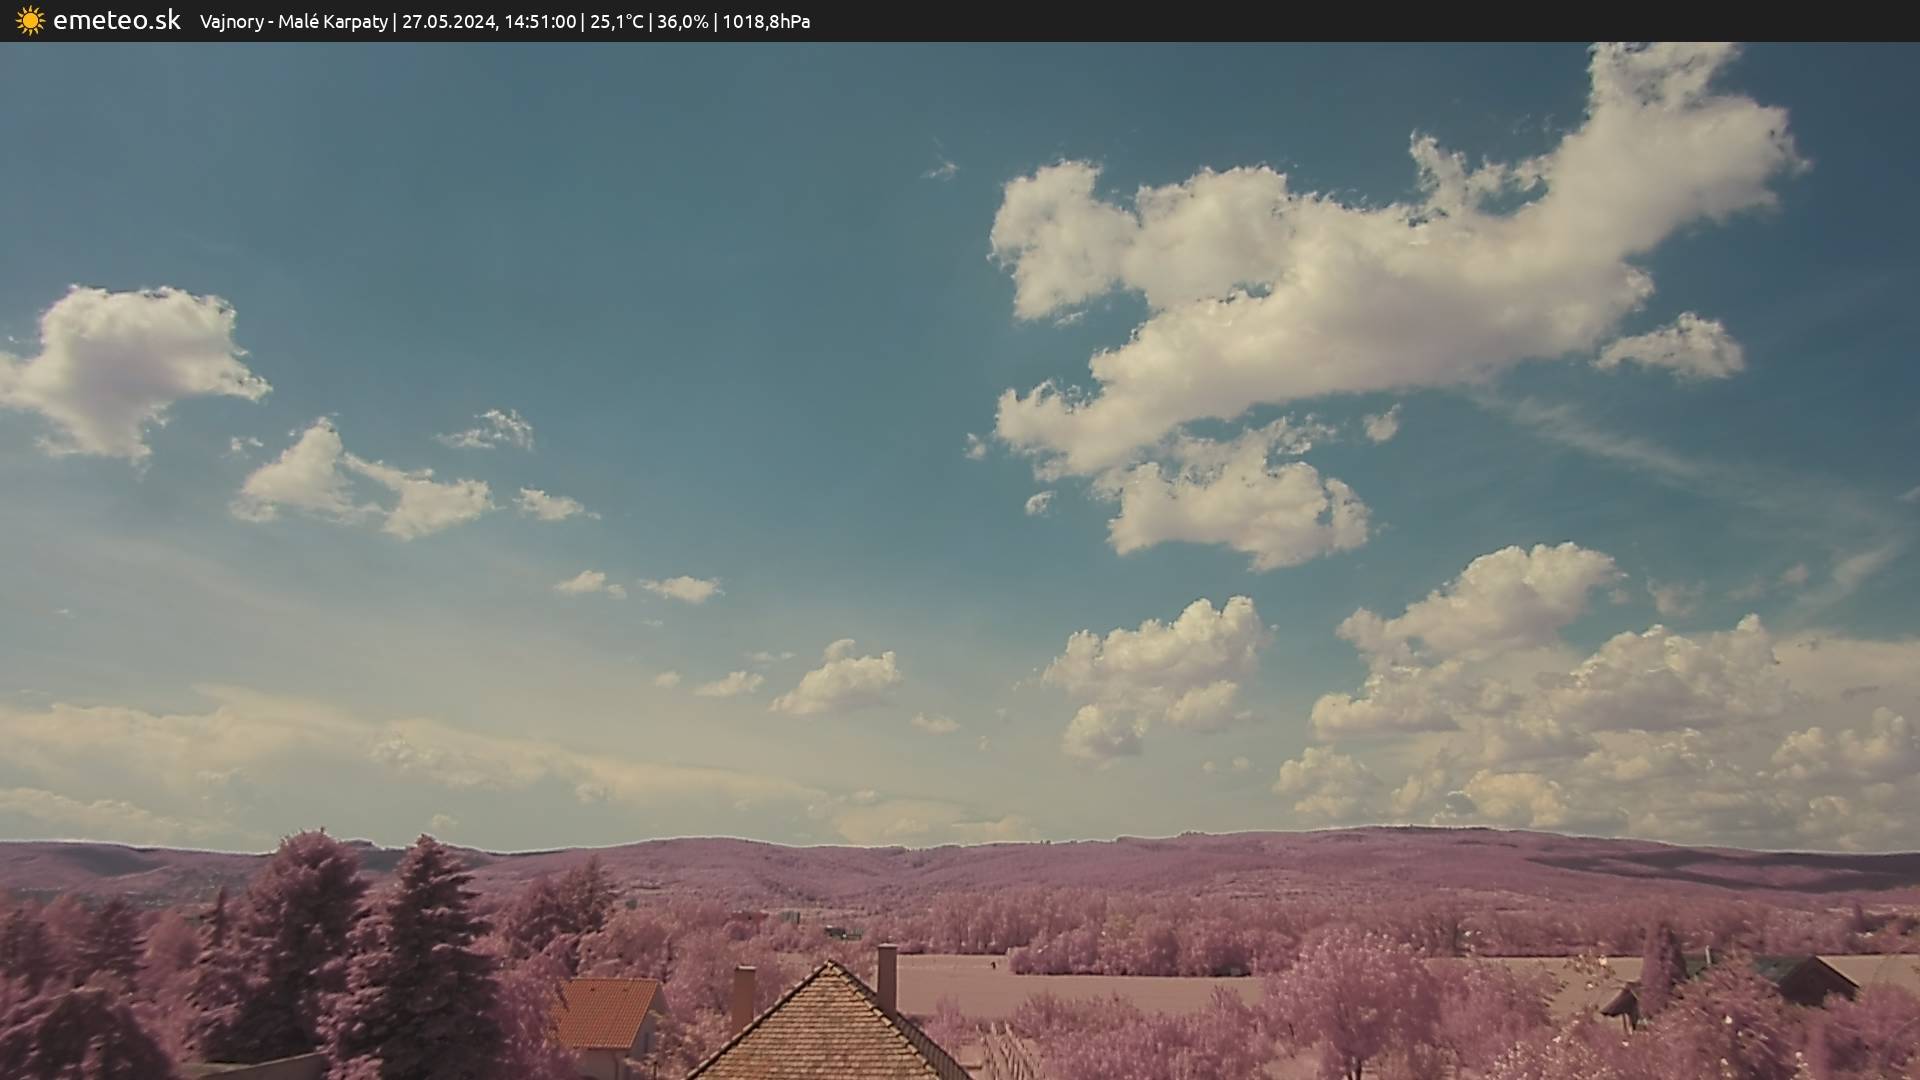This screenshot has width=1920, height=1080.
Task: Click the emeteo.sk site name
Action: [x=117, y=20]
